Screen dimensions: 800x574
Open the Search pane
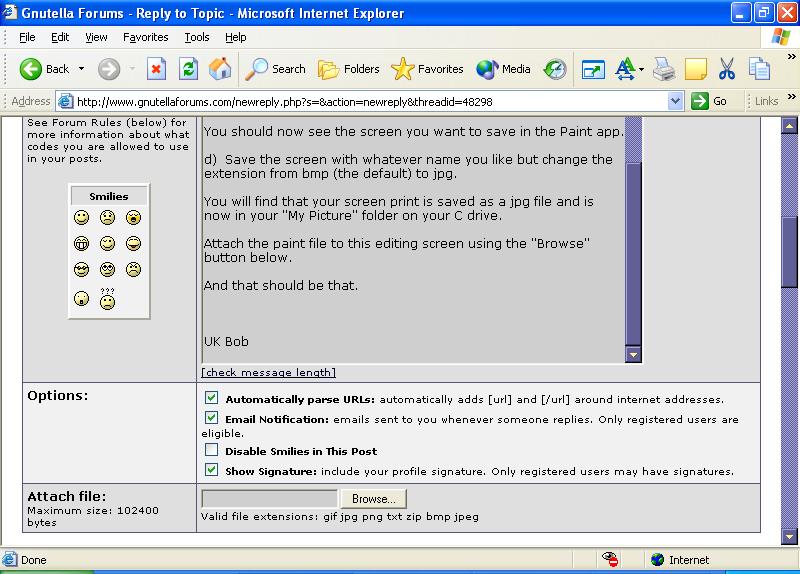(x=275, y=69)
